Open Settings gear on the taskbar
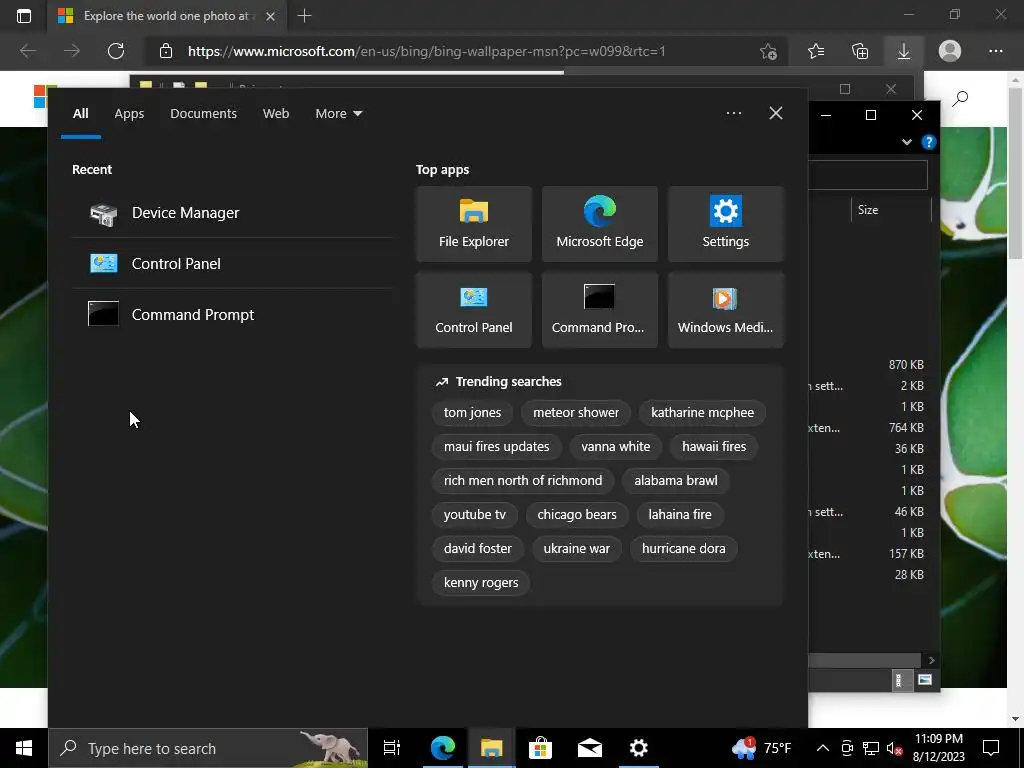Viewport: 1024px width, 768px height. [x=639, y=748]
